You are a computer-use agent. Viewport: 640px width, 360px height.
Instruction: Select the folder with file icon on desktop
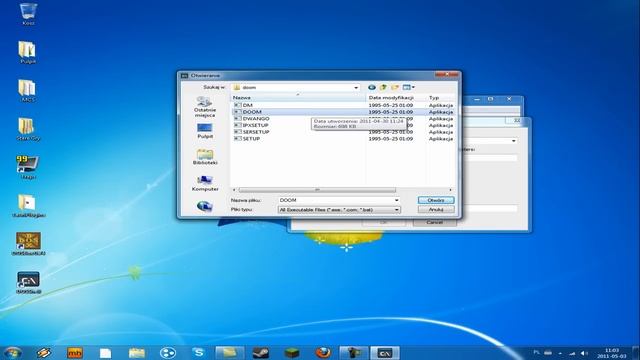click(x=28, y=206)
